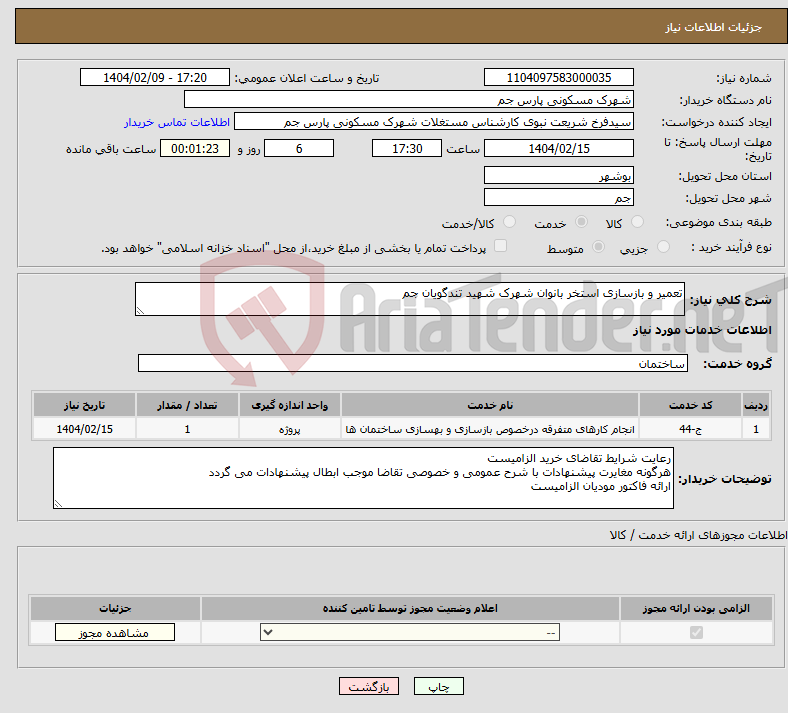The width and height of the screenshot is (788, 713).
Task: Click the requester field سیدفرخ شریعت نبوی
Action: (434, 122)
